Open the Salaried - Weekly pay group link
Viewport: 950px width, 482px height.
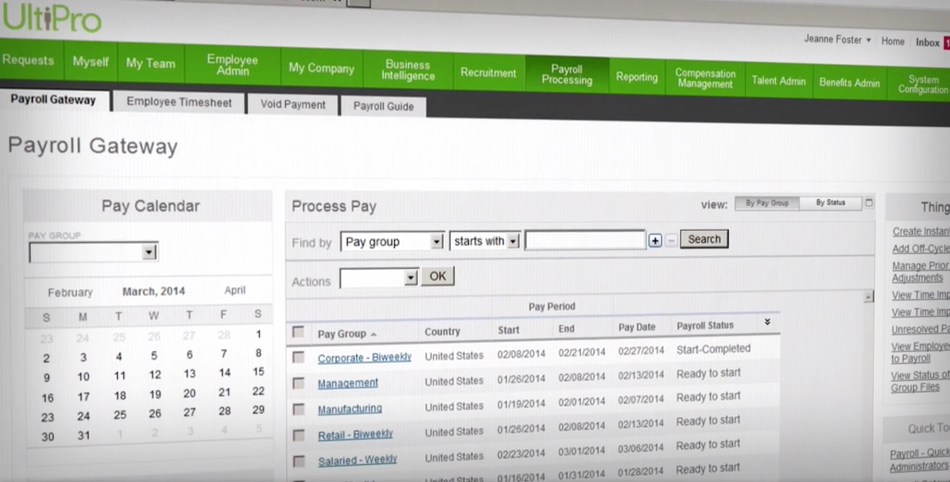[x=358, y=460]
